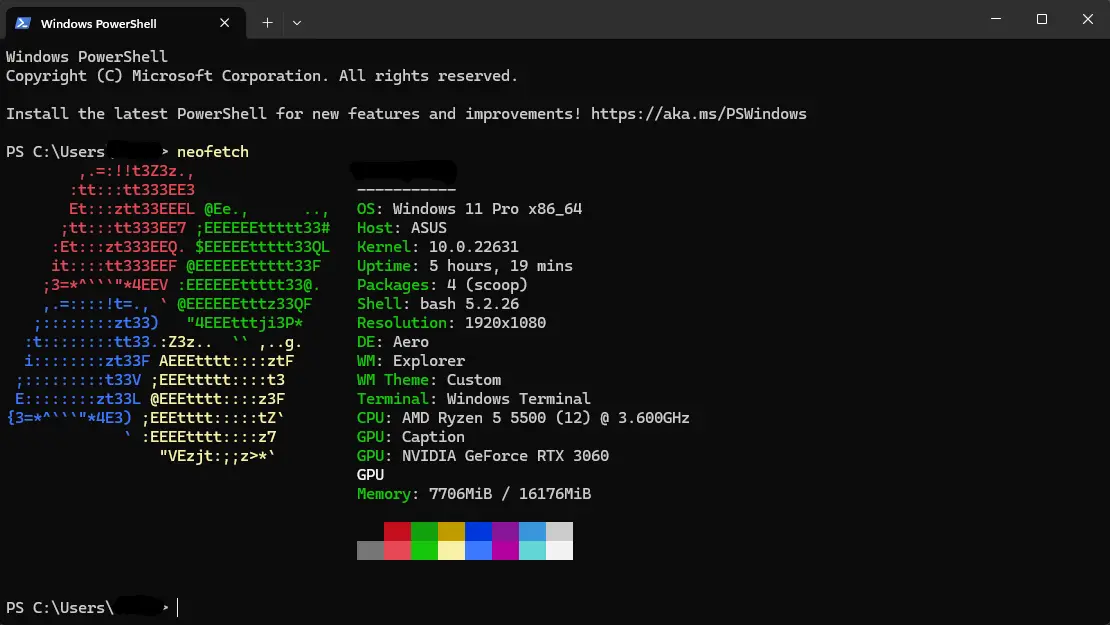This screenshot has width=1110, height=625.
Task: Click the DE: Aero line
Action: 392,343
